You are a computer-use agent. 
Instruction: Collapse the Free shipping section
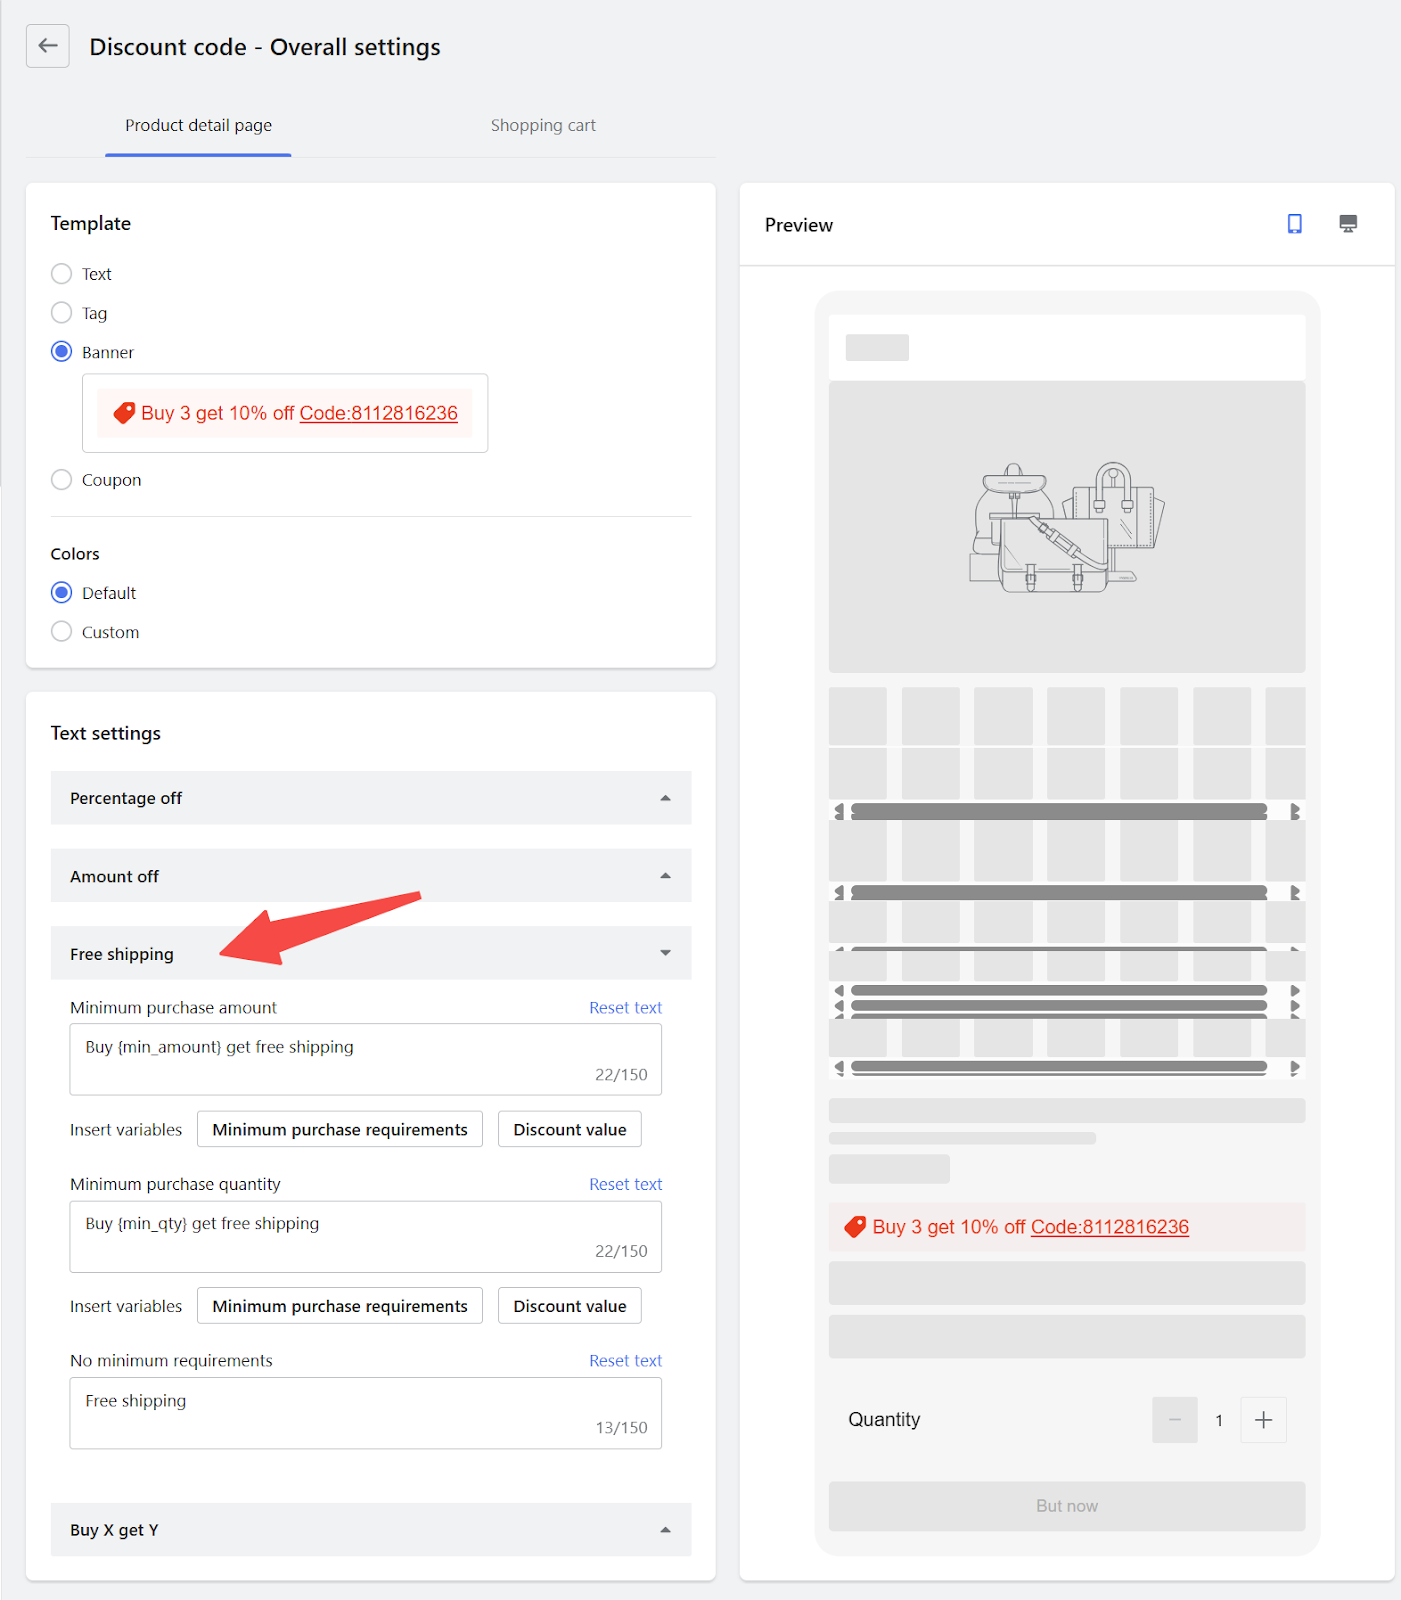(371, 953)
